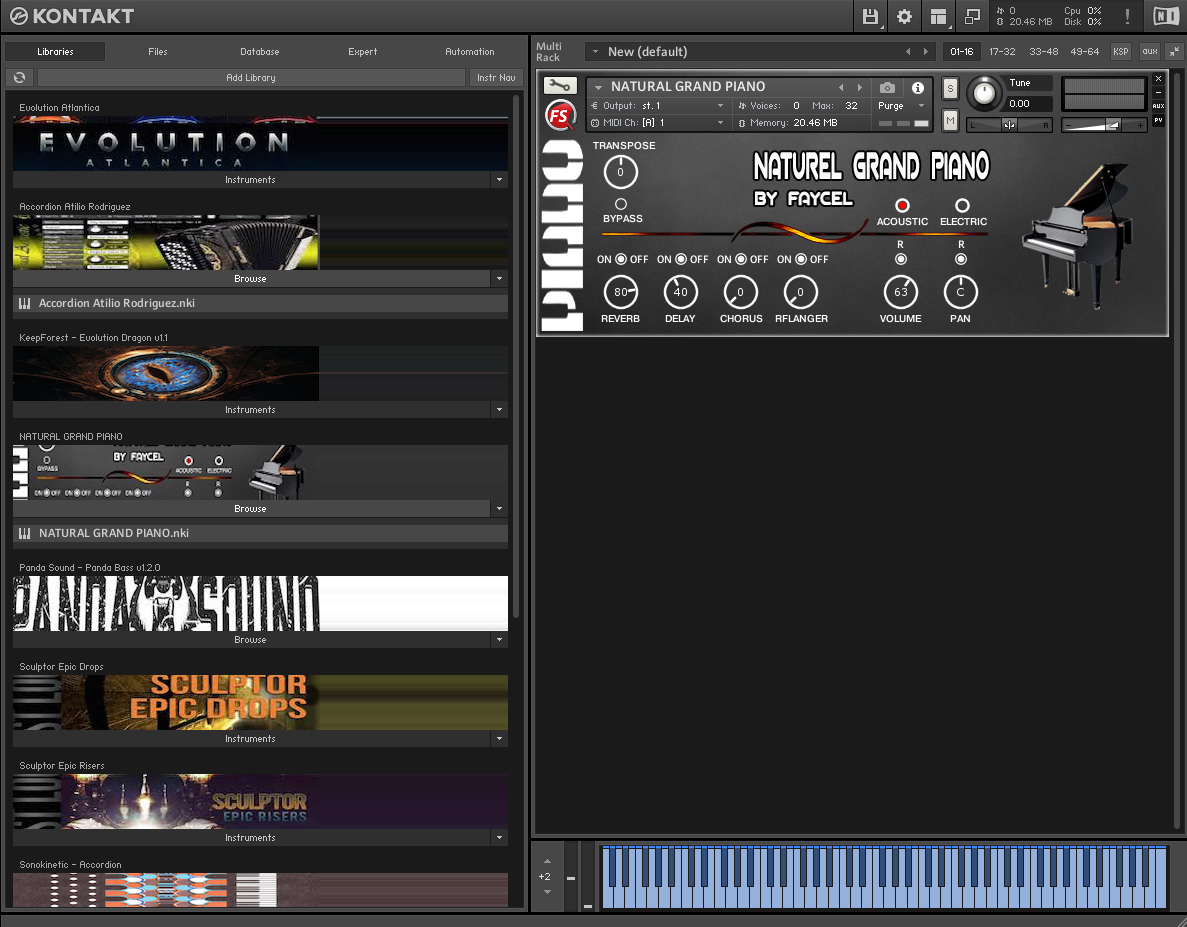Open the Output st.1 dropdown
Viewport: 1187px width, 927px height.
659,106
